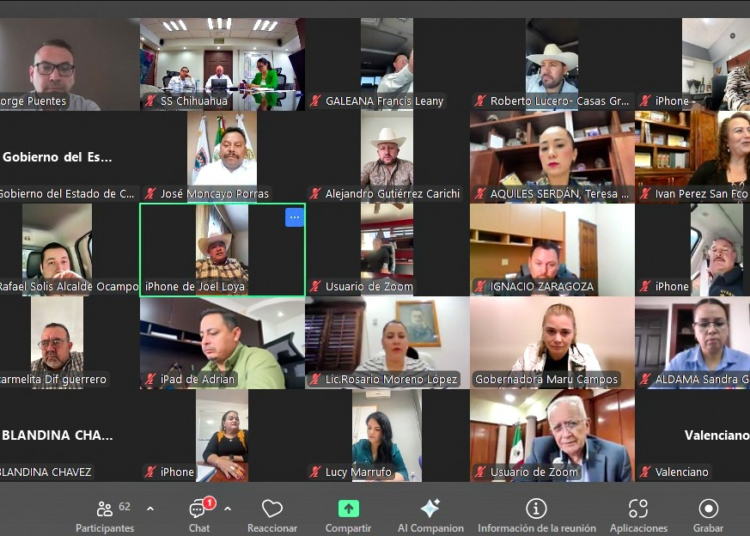750x536 pixels.
Task: Select the Carmelita Dif guerrero video tile
Action: tap(69, 342)
